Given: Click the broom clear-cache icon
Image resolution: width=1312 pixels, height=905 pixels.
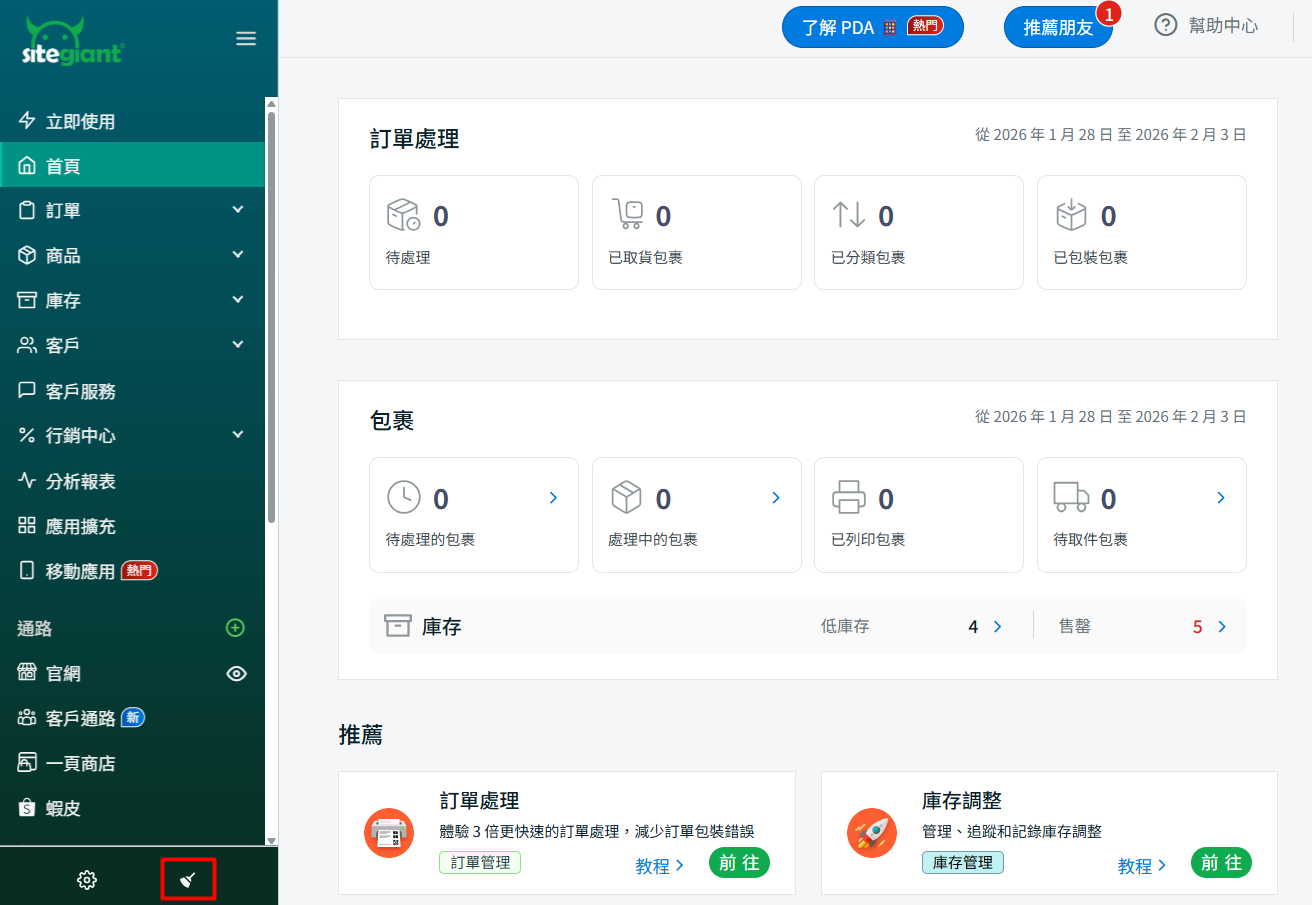Looking at the screenshot, I should click(188, 880).
